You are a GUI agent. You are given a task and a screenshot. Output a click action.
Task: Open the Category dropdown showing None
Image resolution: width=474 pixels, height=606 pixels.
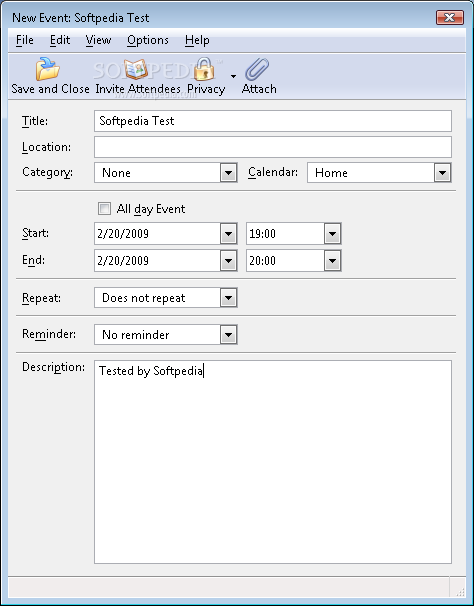point(165,172)
